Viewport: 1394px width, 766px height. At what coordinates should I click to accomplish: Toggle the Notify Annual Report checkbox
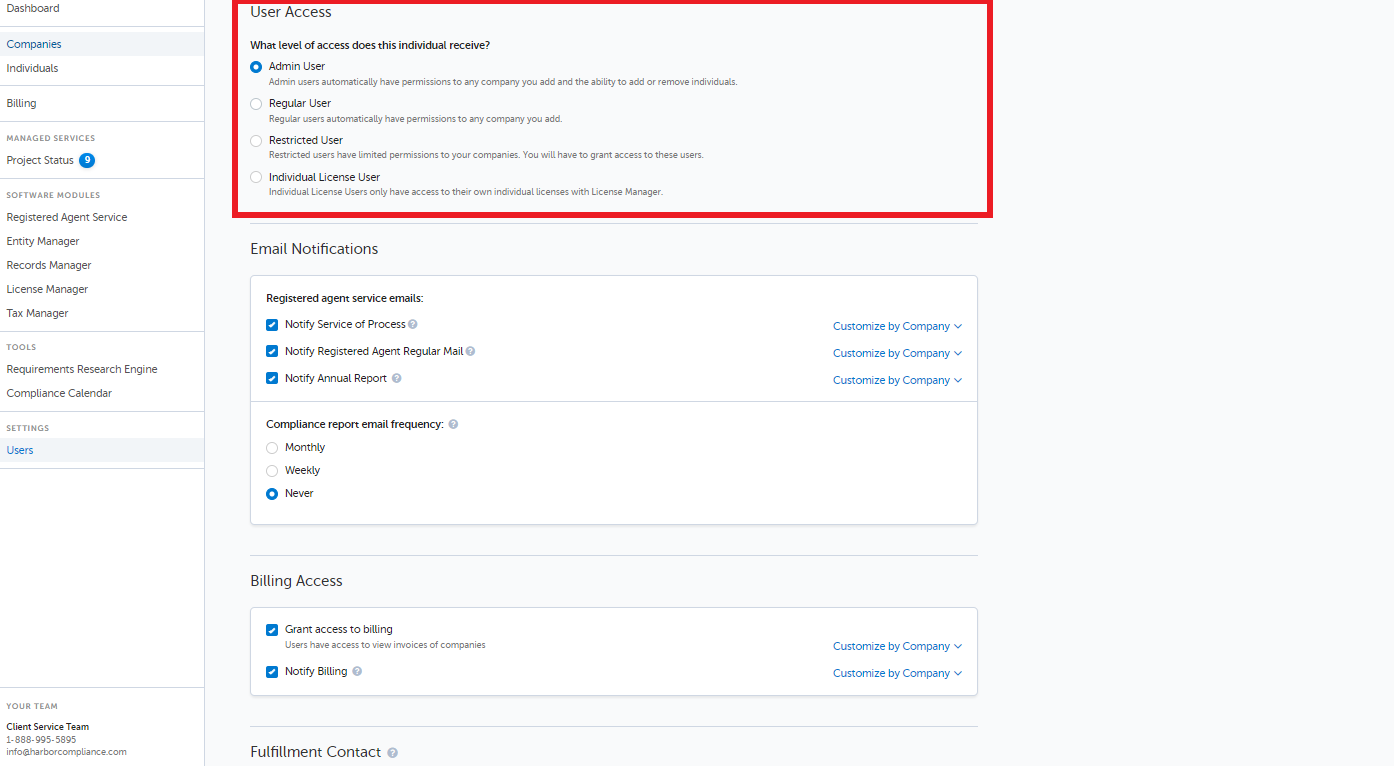point(272,379)
